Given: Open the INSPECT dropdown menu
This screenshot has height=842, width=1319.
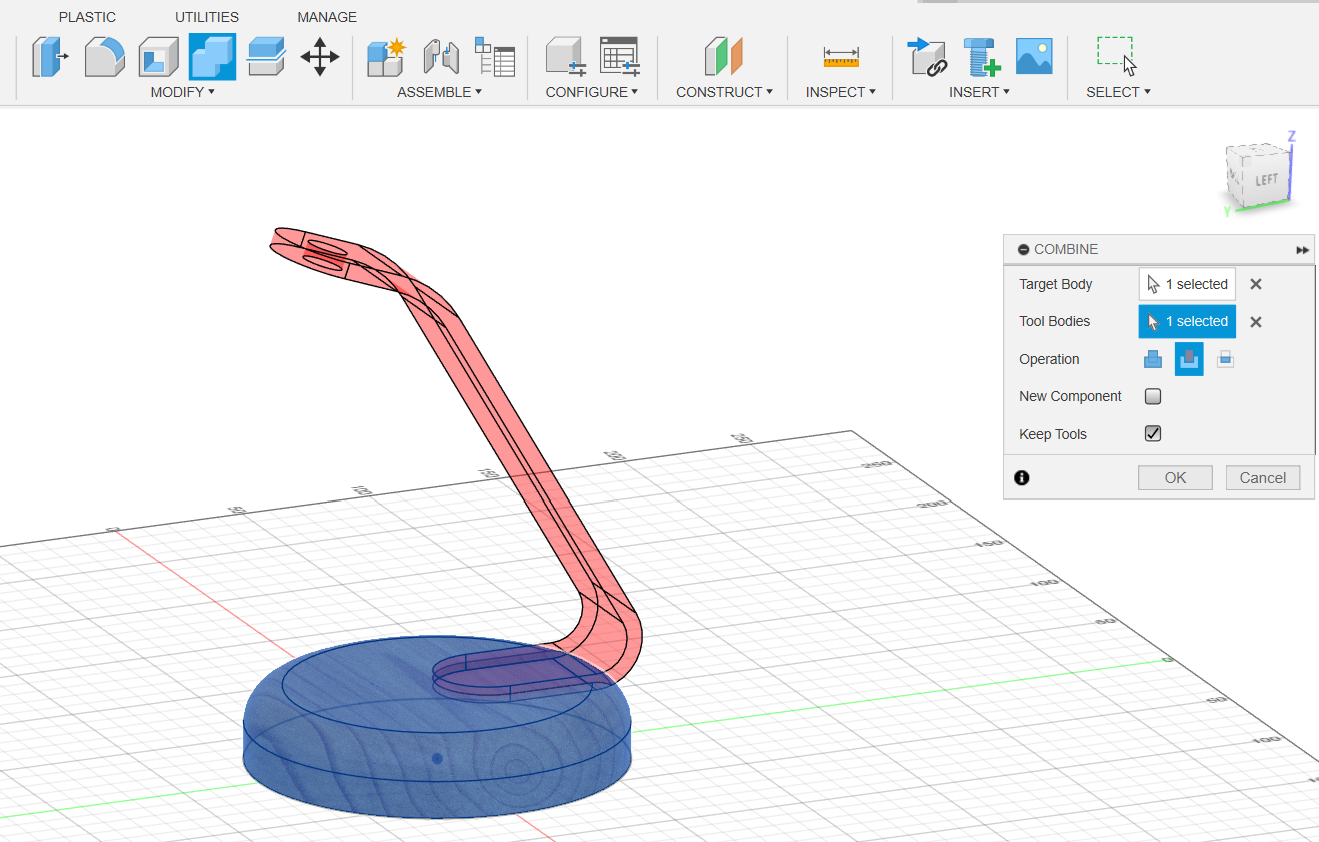Looking at the screenshot, I should (841, 92).
